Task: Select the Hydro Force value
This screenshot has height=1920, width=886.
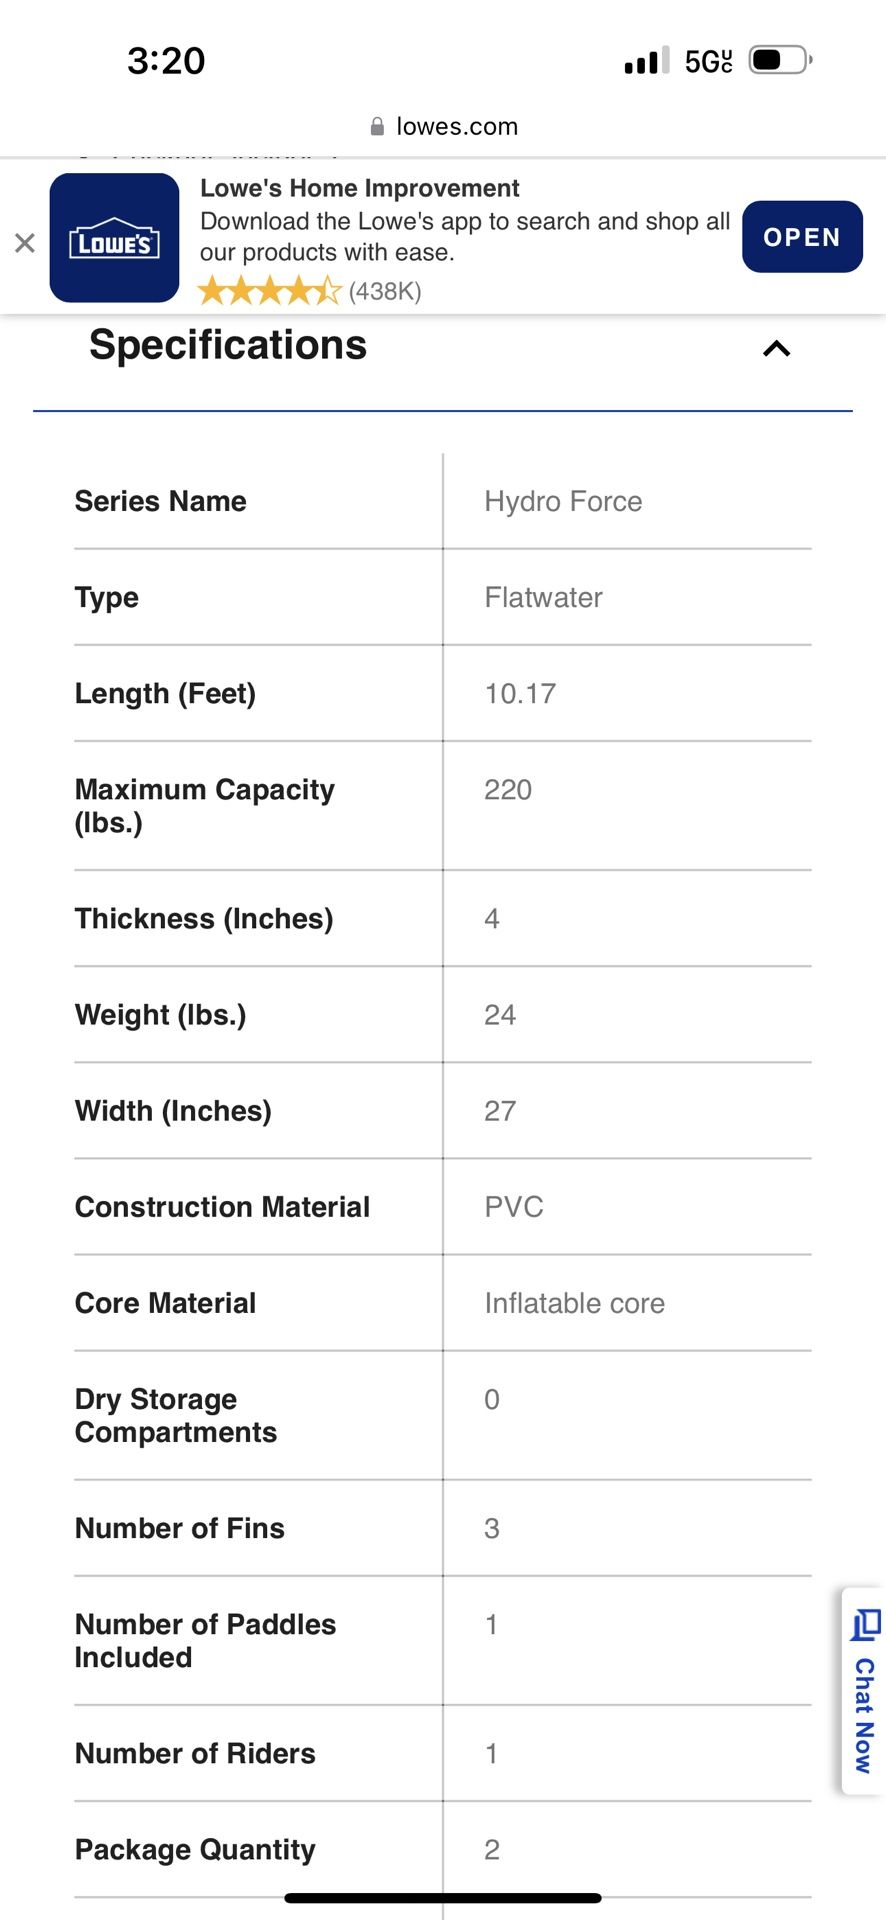Action: tap(563, 501)
